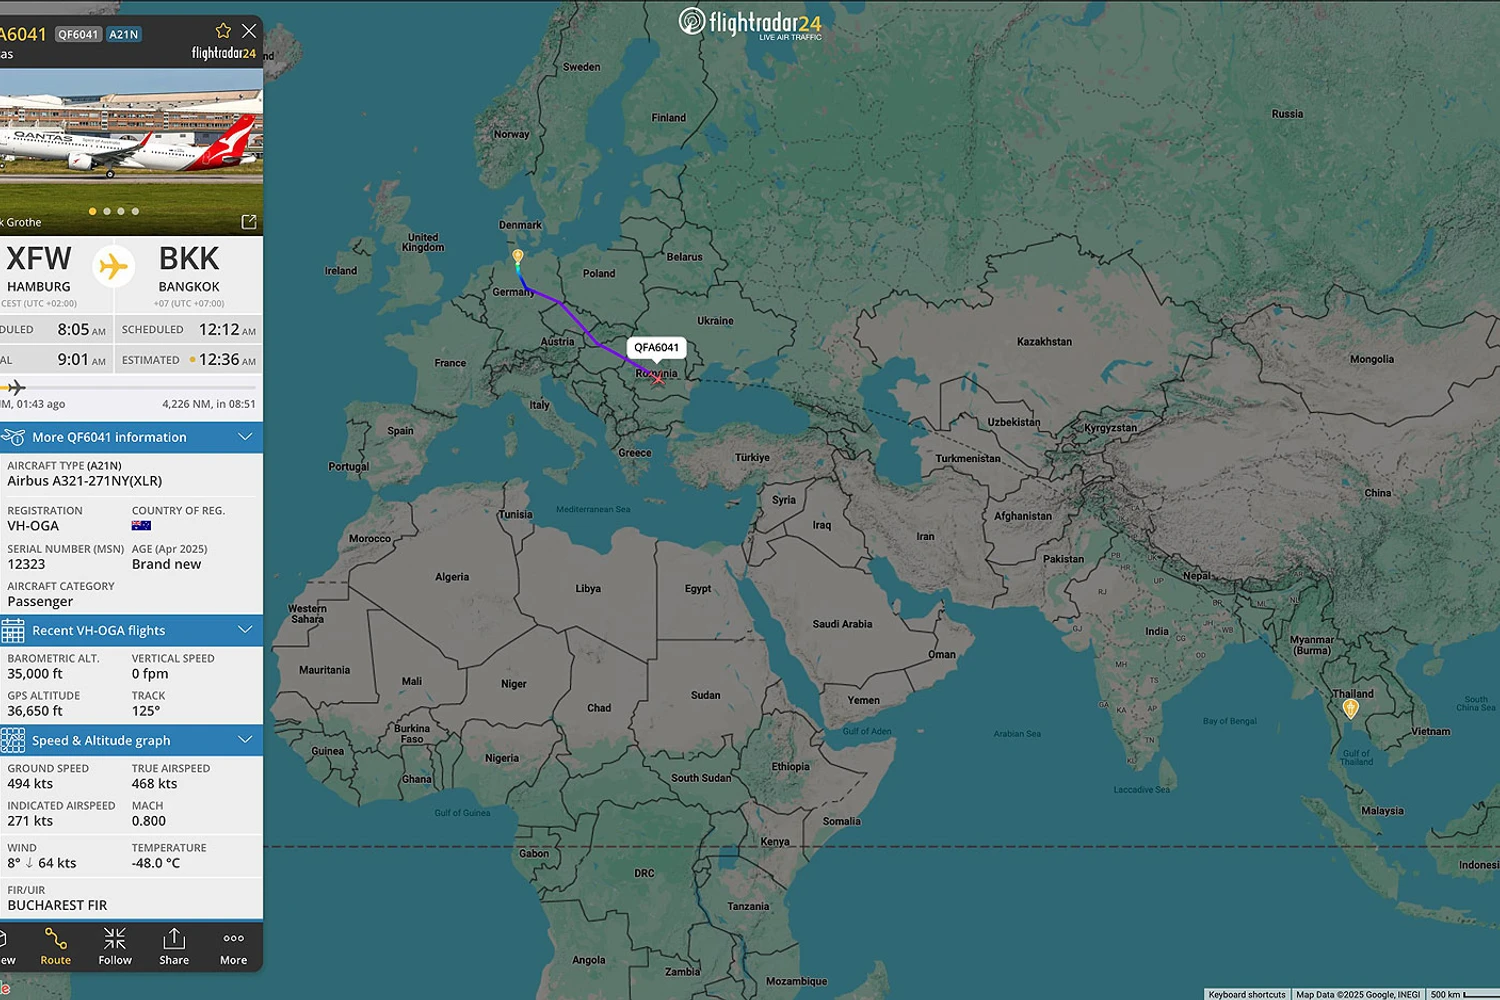This screenshot has width=1500, height=1000.
Task: Click the Brand new age value
Action: [x=166, y=564]
